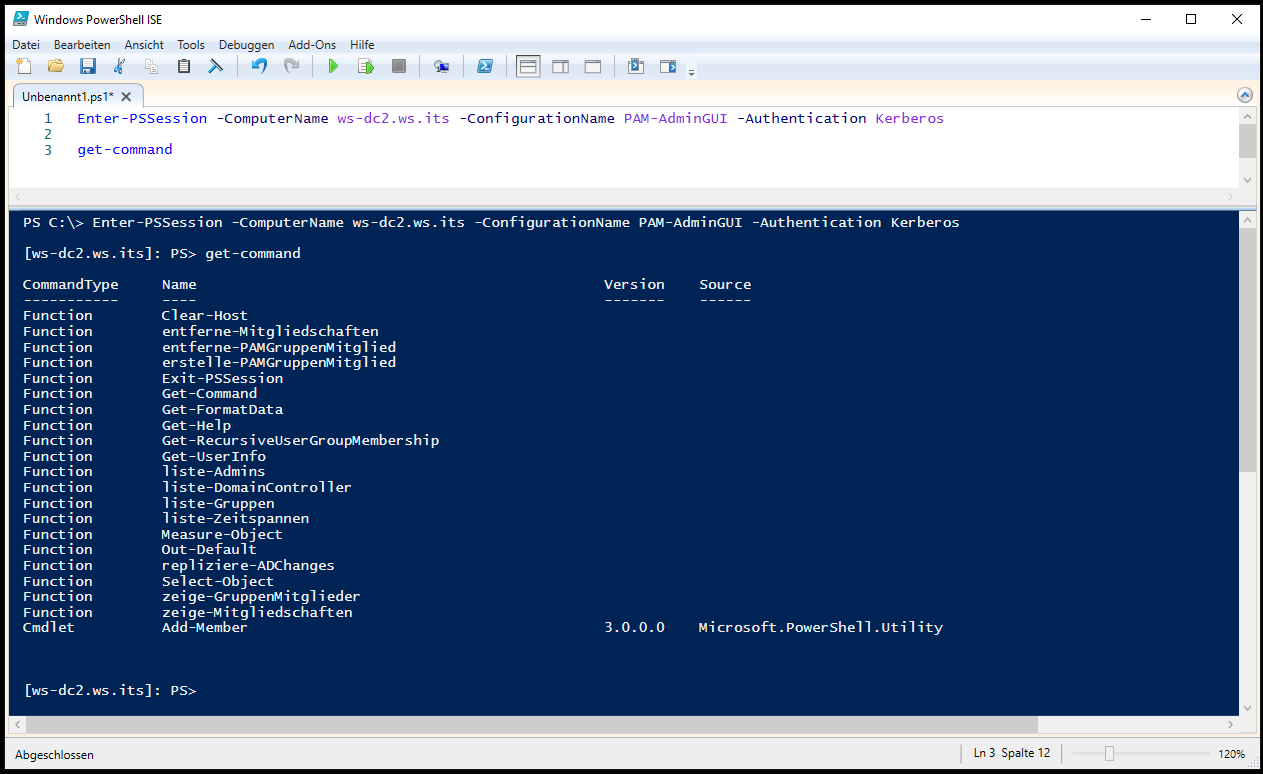Select Add-Member cmdlet name

(x=205, y=627)
